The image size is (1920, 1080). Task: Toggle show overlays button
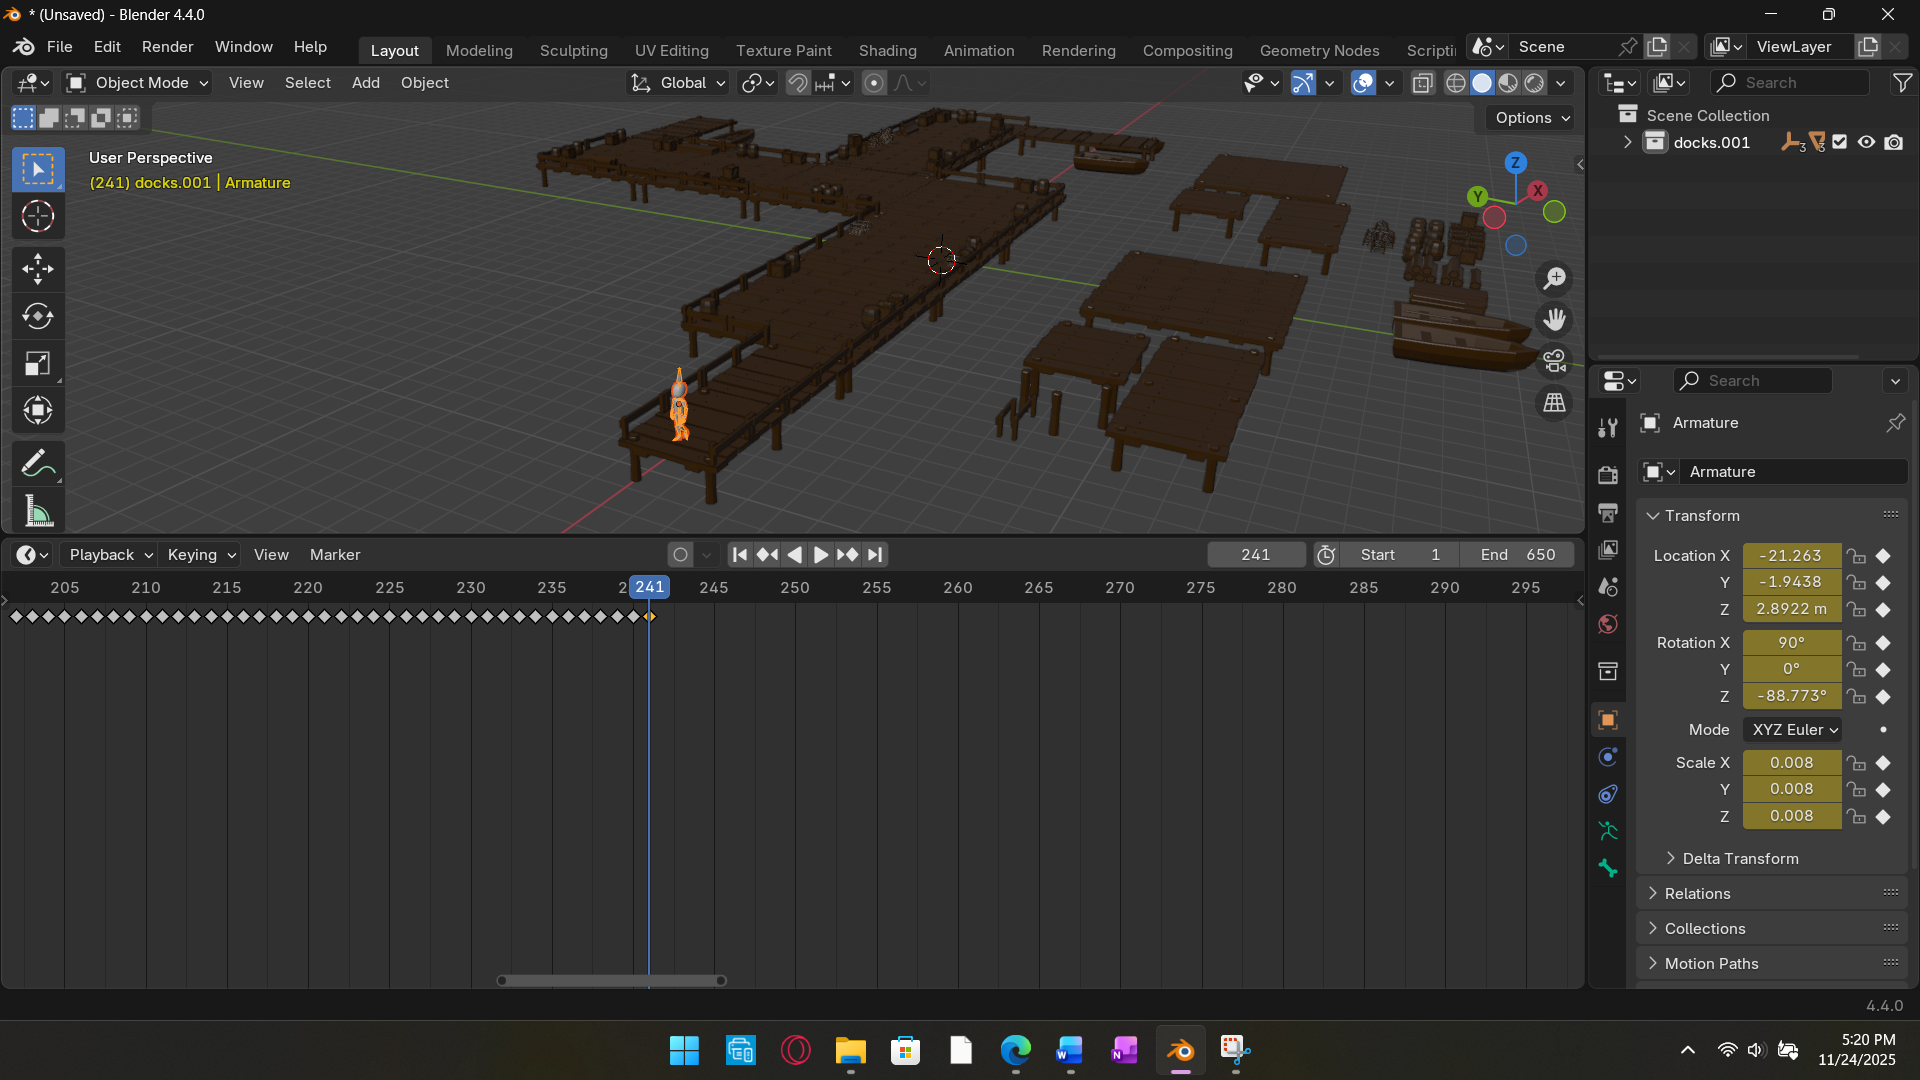1363,83
